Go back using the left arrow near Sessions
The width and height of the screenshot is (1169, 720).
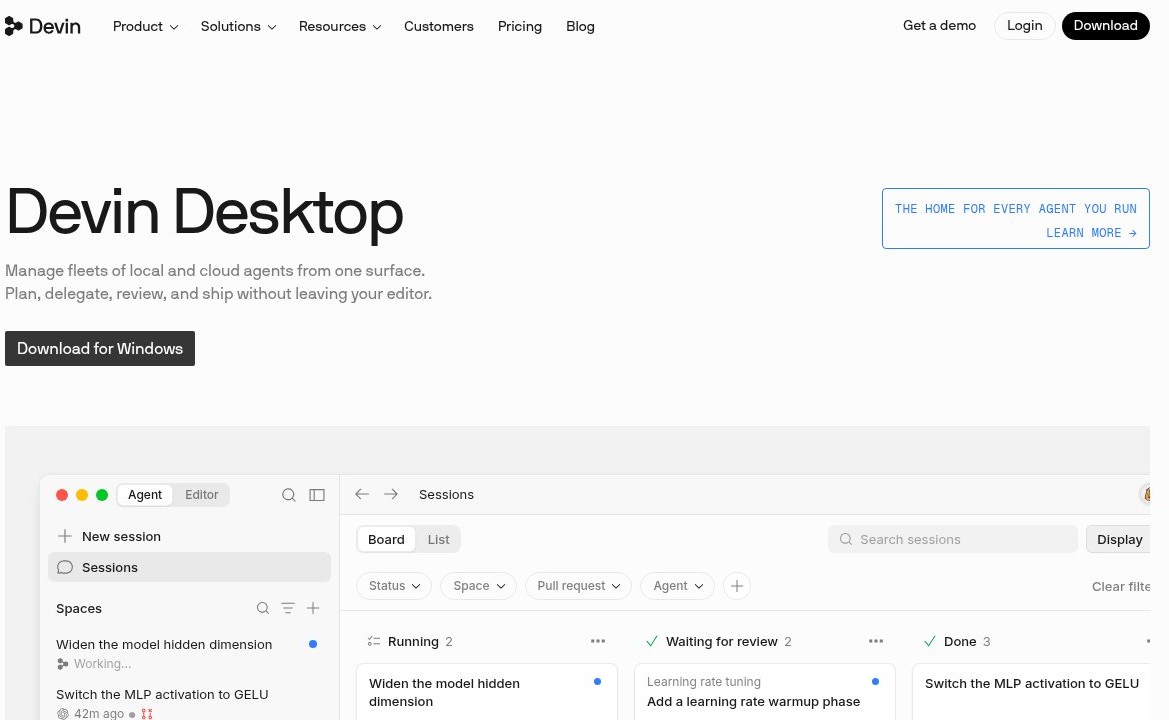pyautogui.click(x=362, y=494)
